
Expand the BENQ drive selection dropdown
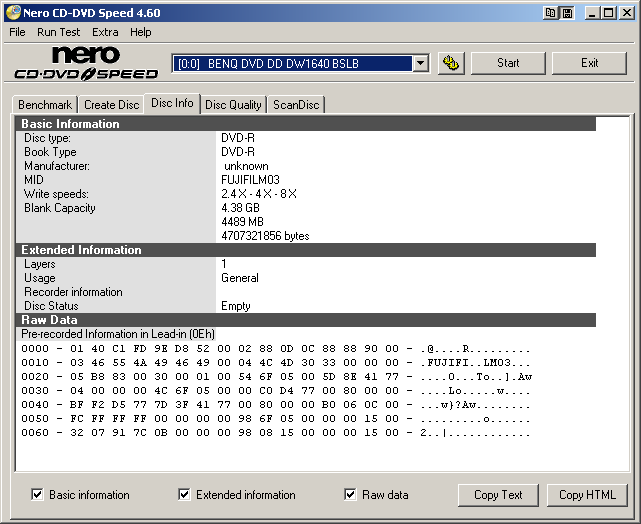[421, 63]
